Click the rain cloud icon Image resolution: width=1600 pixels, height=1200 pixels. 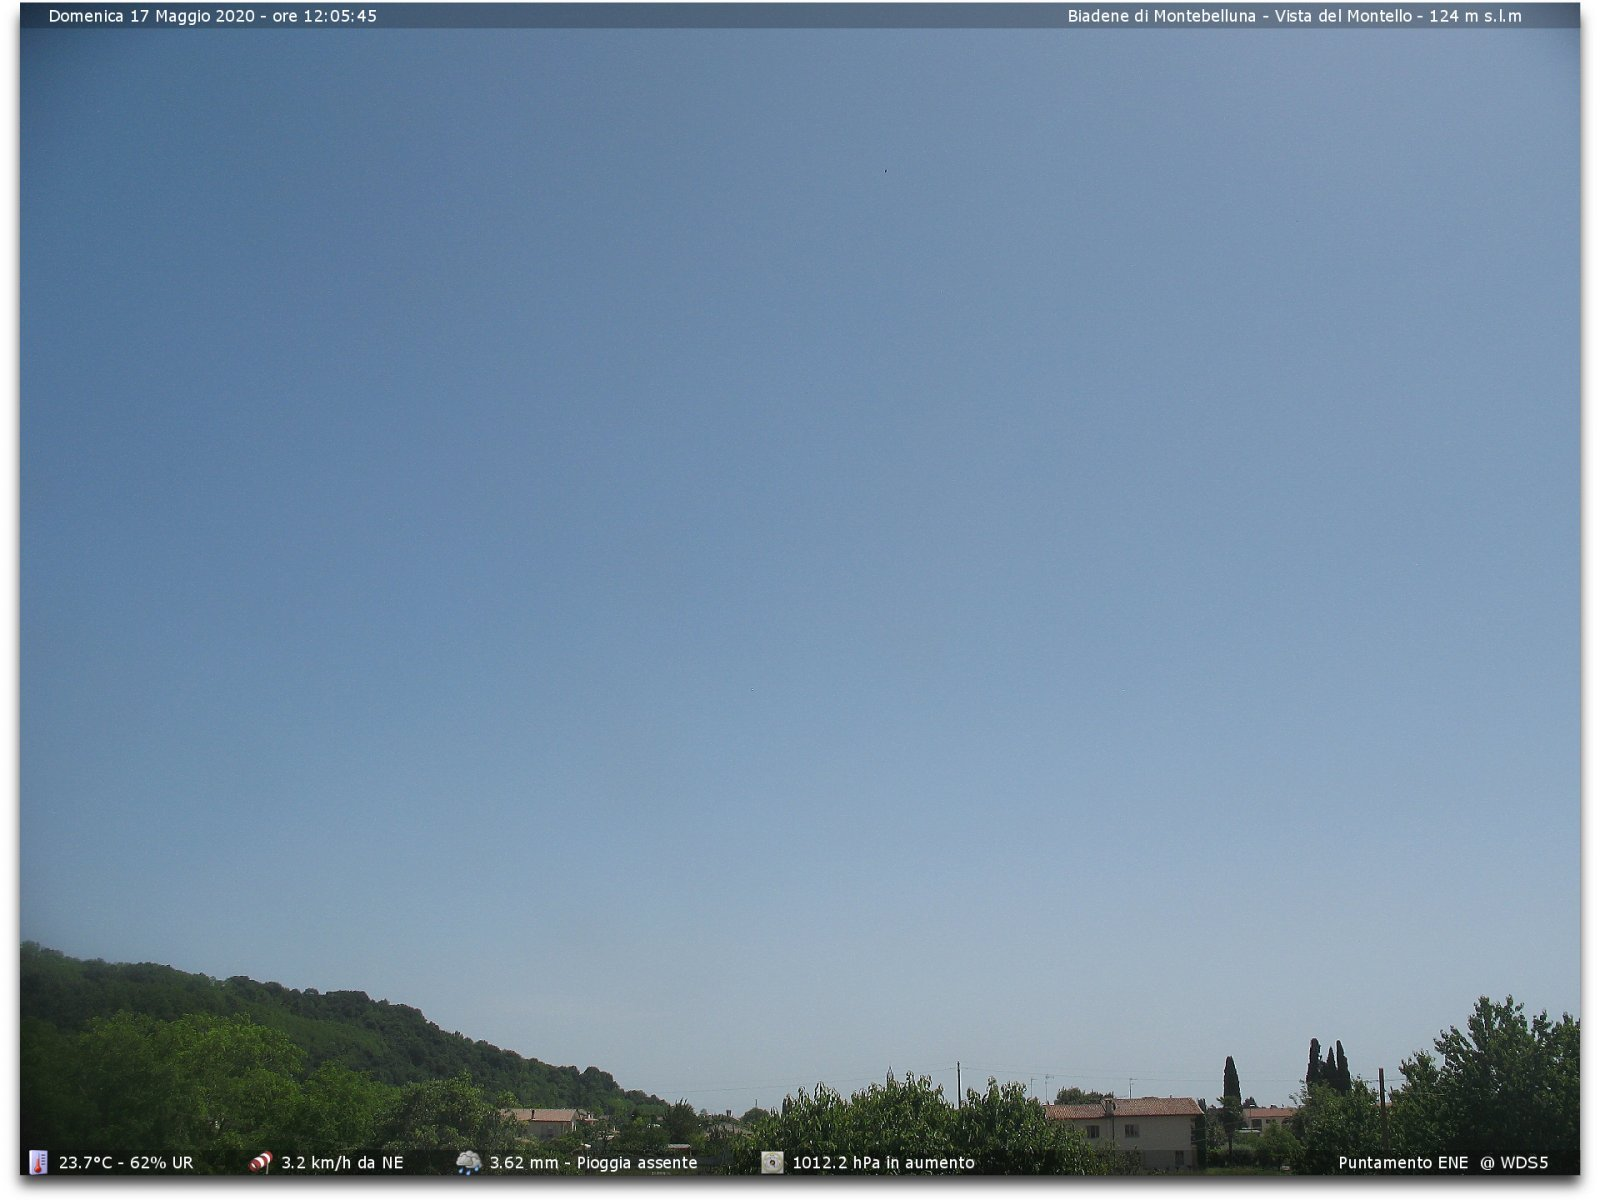[468, 1162]
